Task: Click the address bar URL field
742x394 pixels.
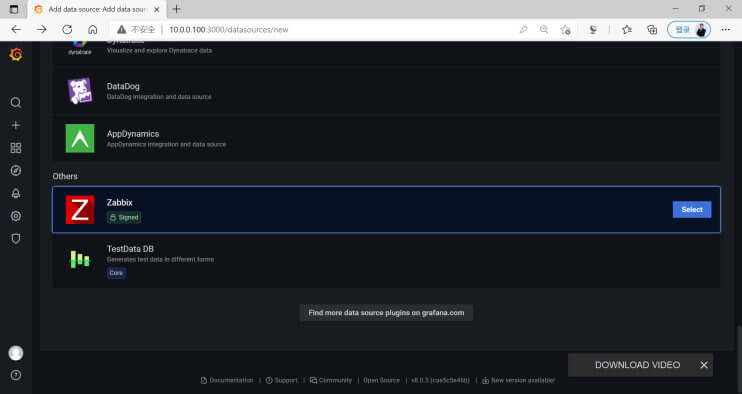Action: pos(229,29)
